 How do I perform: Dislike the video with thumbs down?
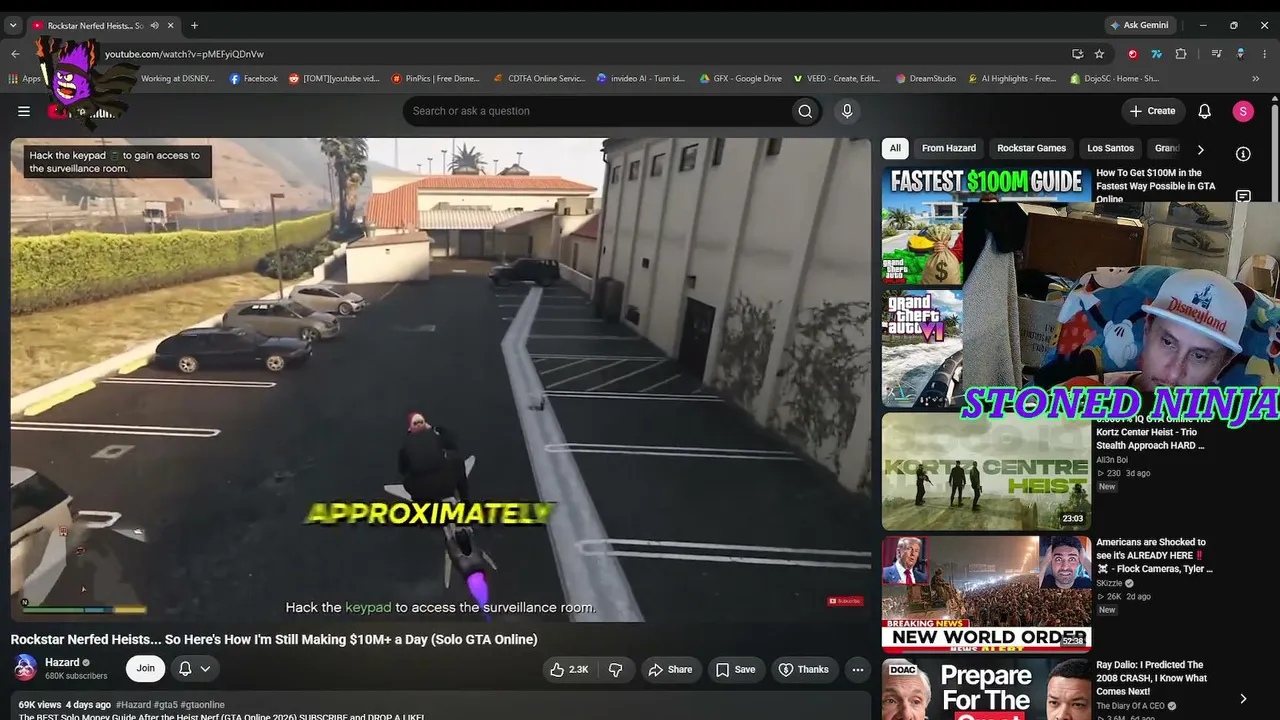(616, 669)
